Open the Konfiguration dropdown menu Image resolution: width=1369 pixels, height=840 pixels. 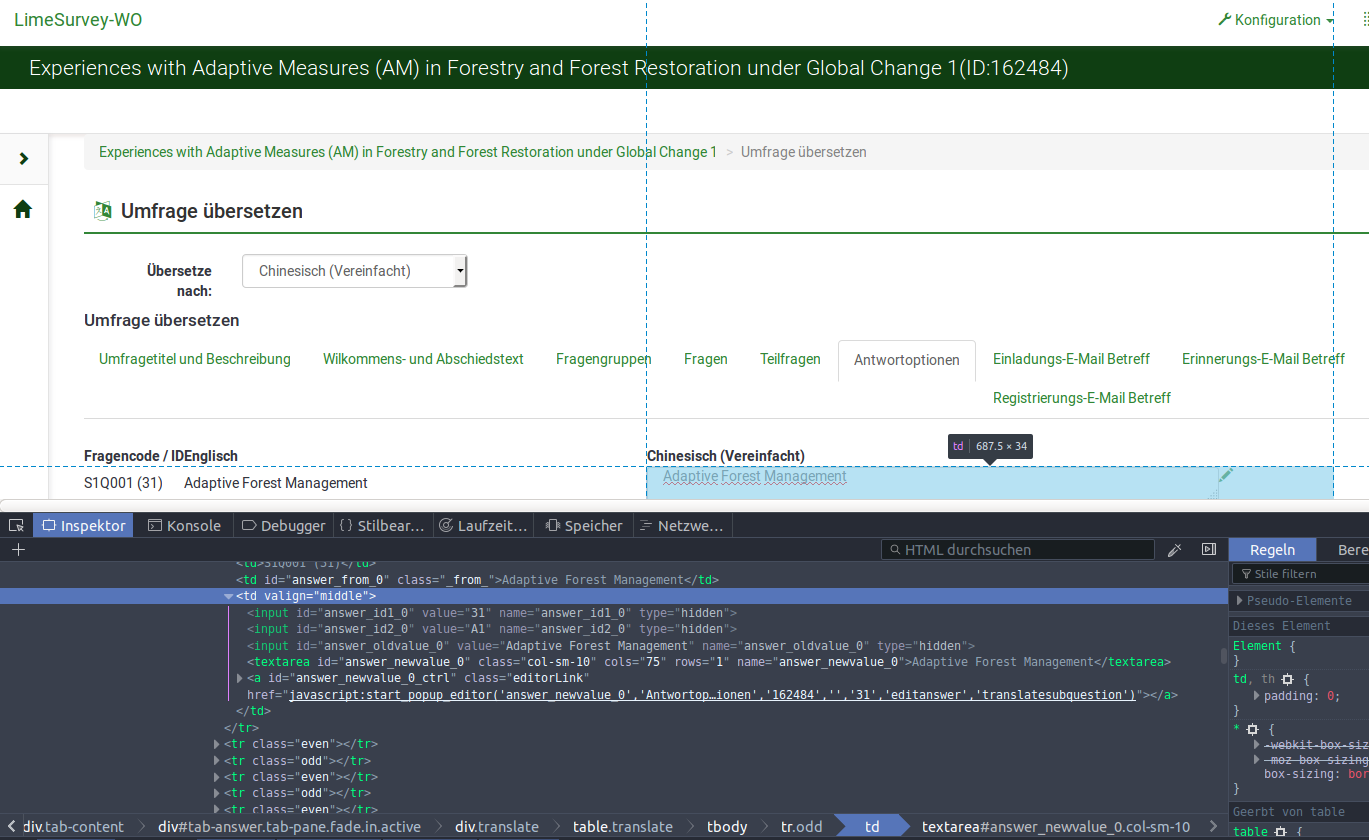(1276, 20)
